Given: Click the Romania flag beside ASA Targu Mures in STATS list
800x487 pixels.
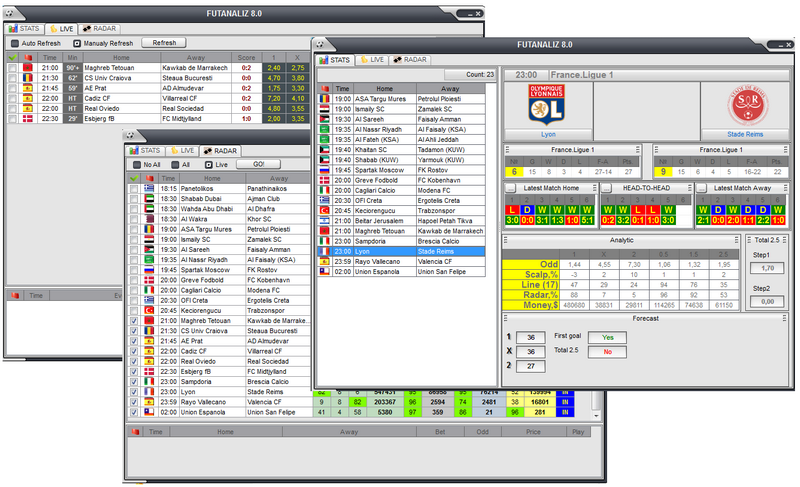Looking at the screenshot, I should (x=324, y=99).
